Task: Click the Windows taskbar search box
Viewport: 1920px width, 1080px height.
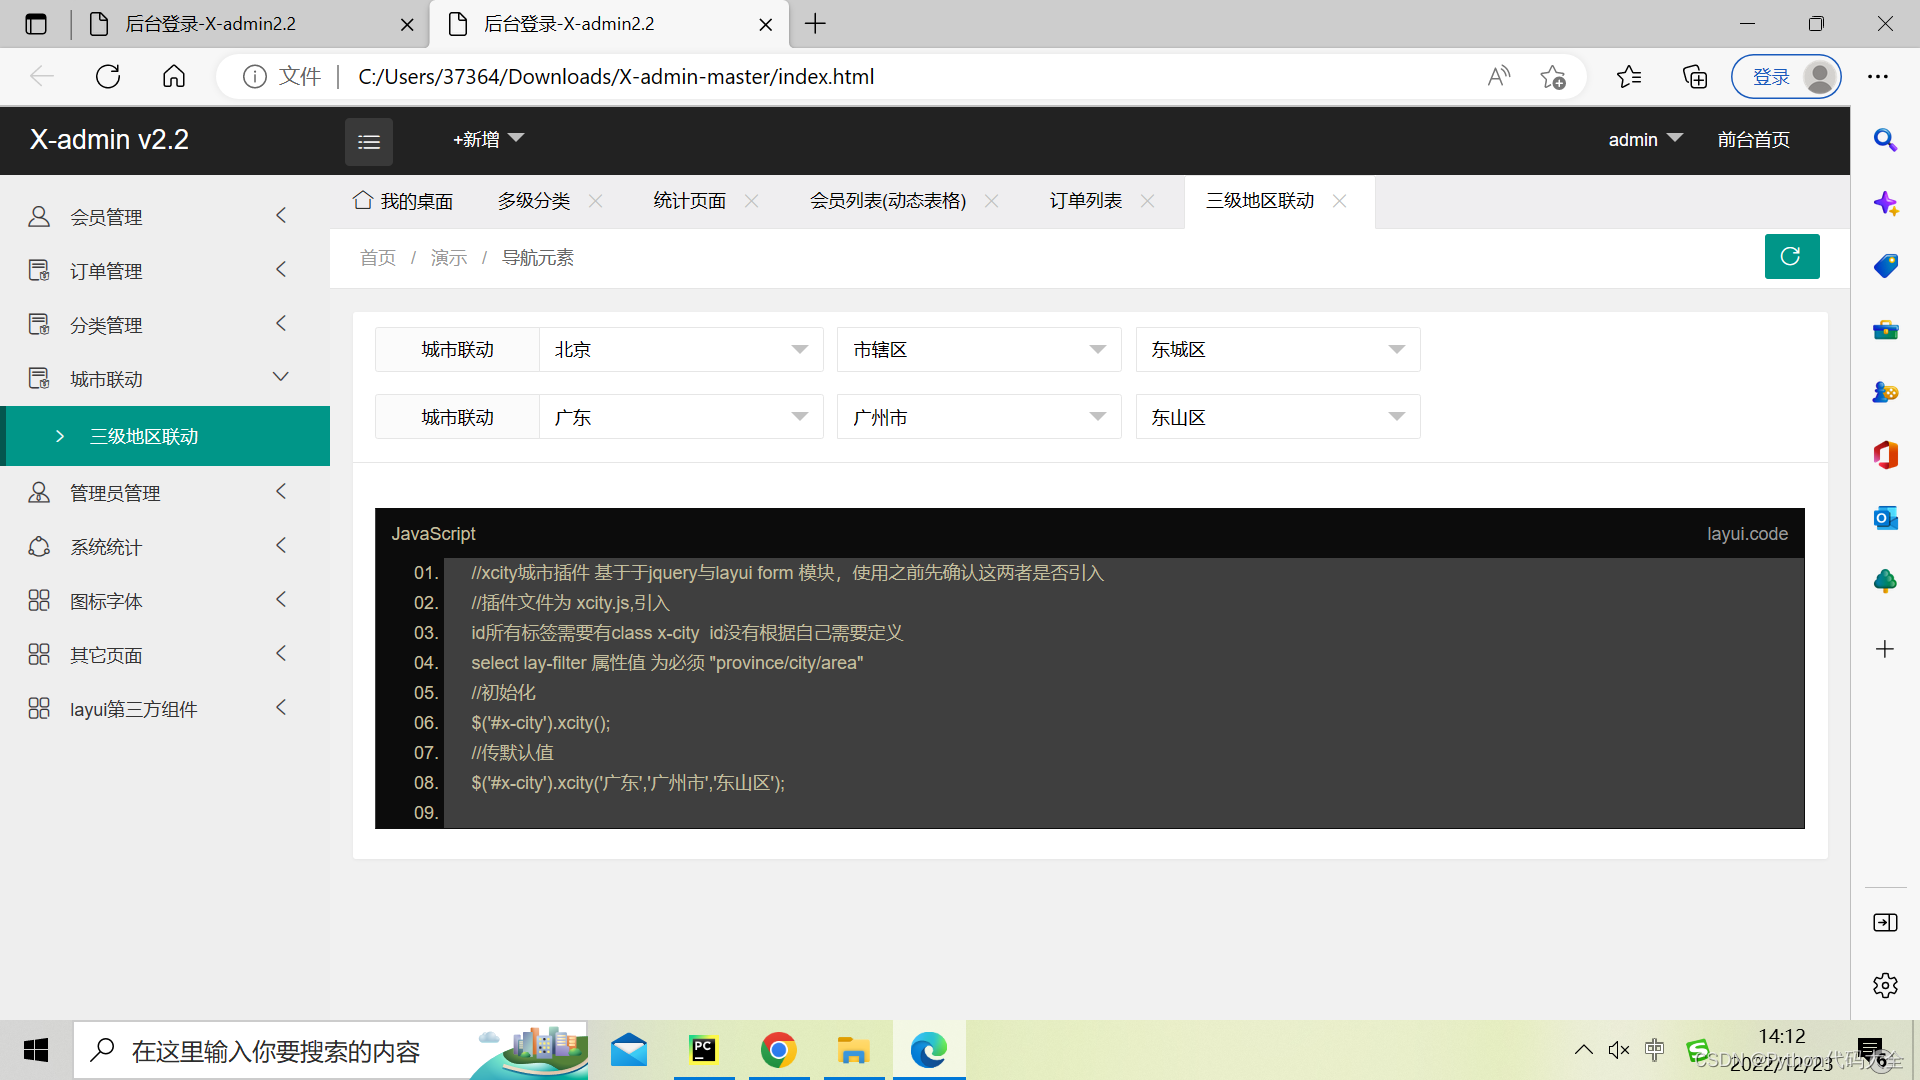Action: pyautogui.click(x=330, y=1050)
